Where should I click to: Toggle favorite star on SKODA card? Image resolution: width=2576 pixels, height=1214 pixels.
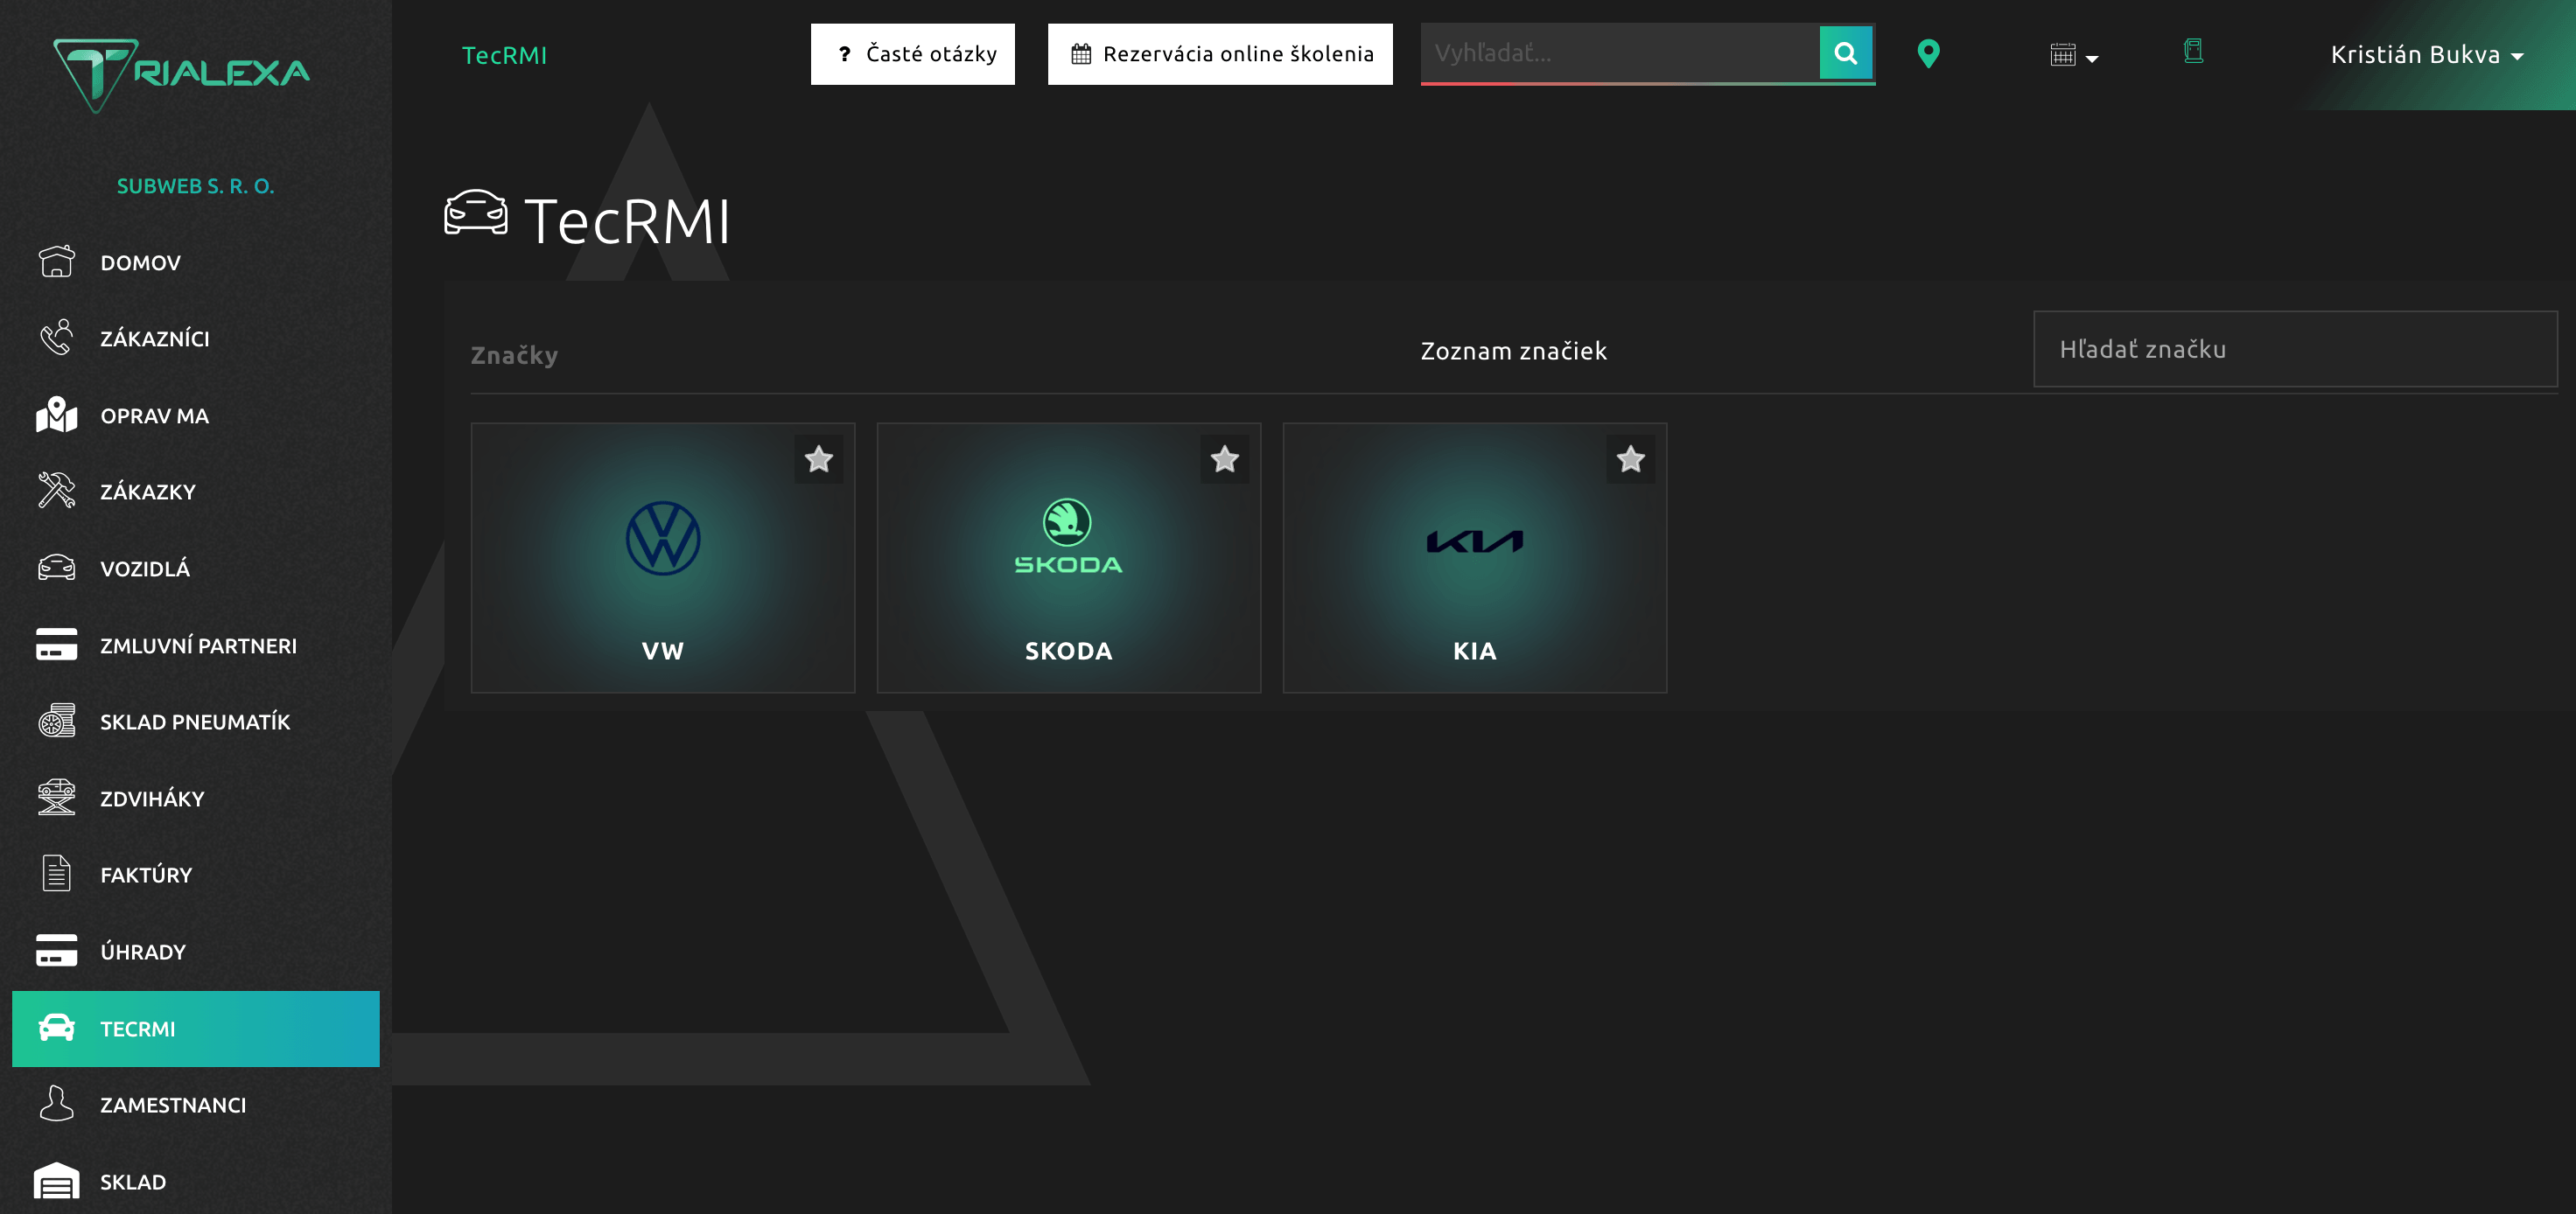click(1225, 459)
